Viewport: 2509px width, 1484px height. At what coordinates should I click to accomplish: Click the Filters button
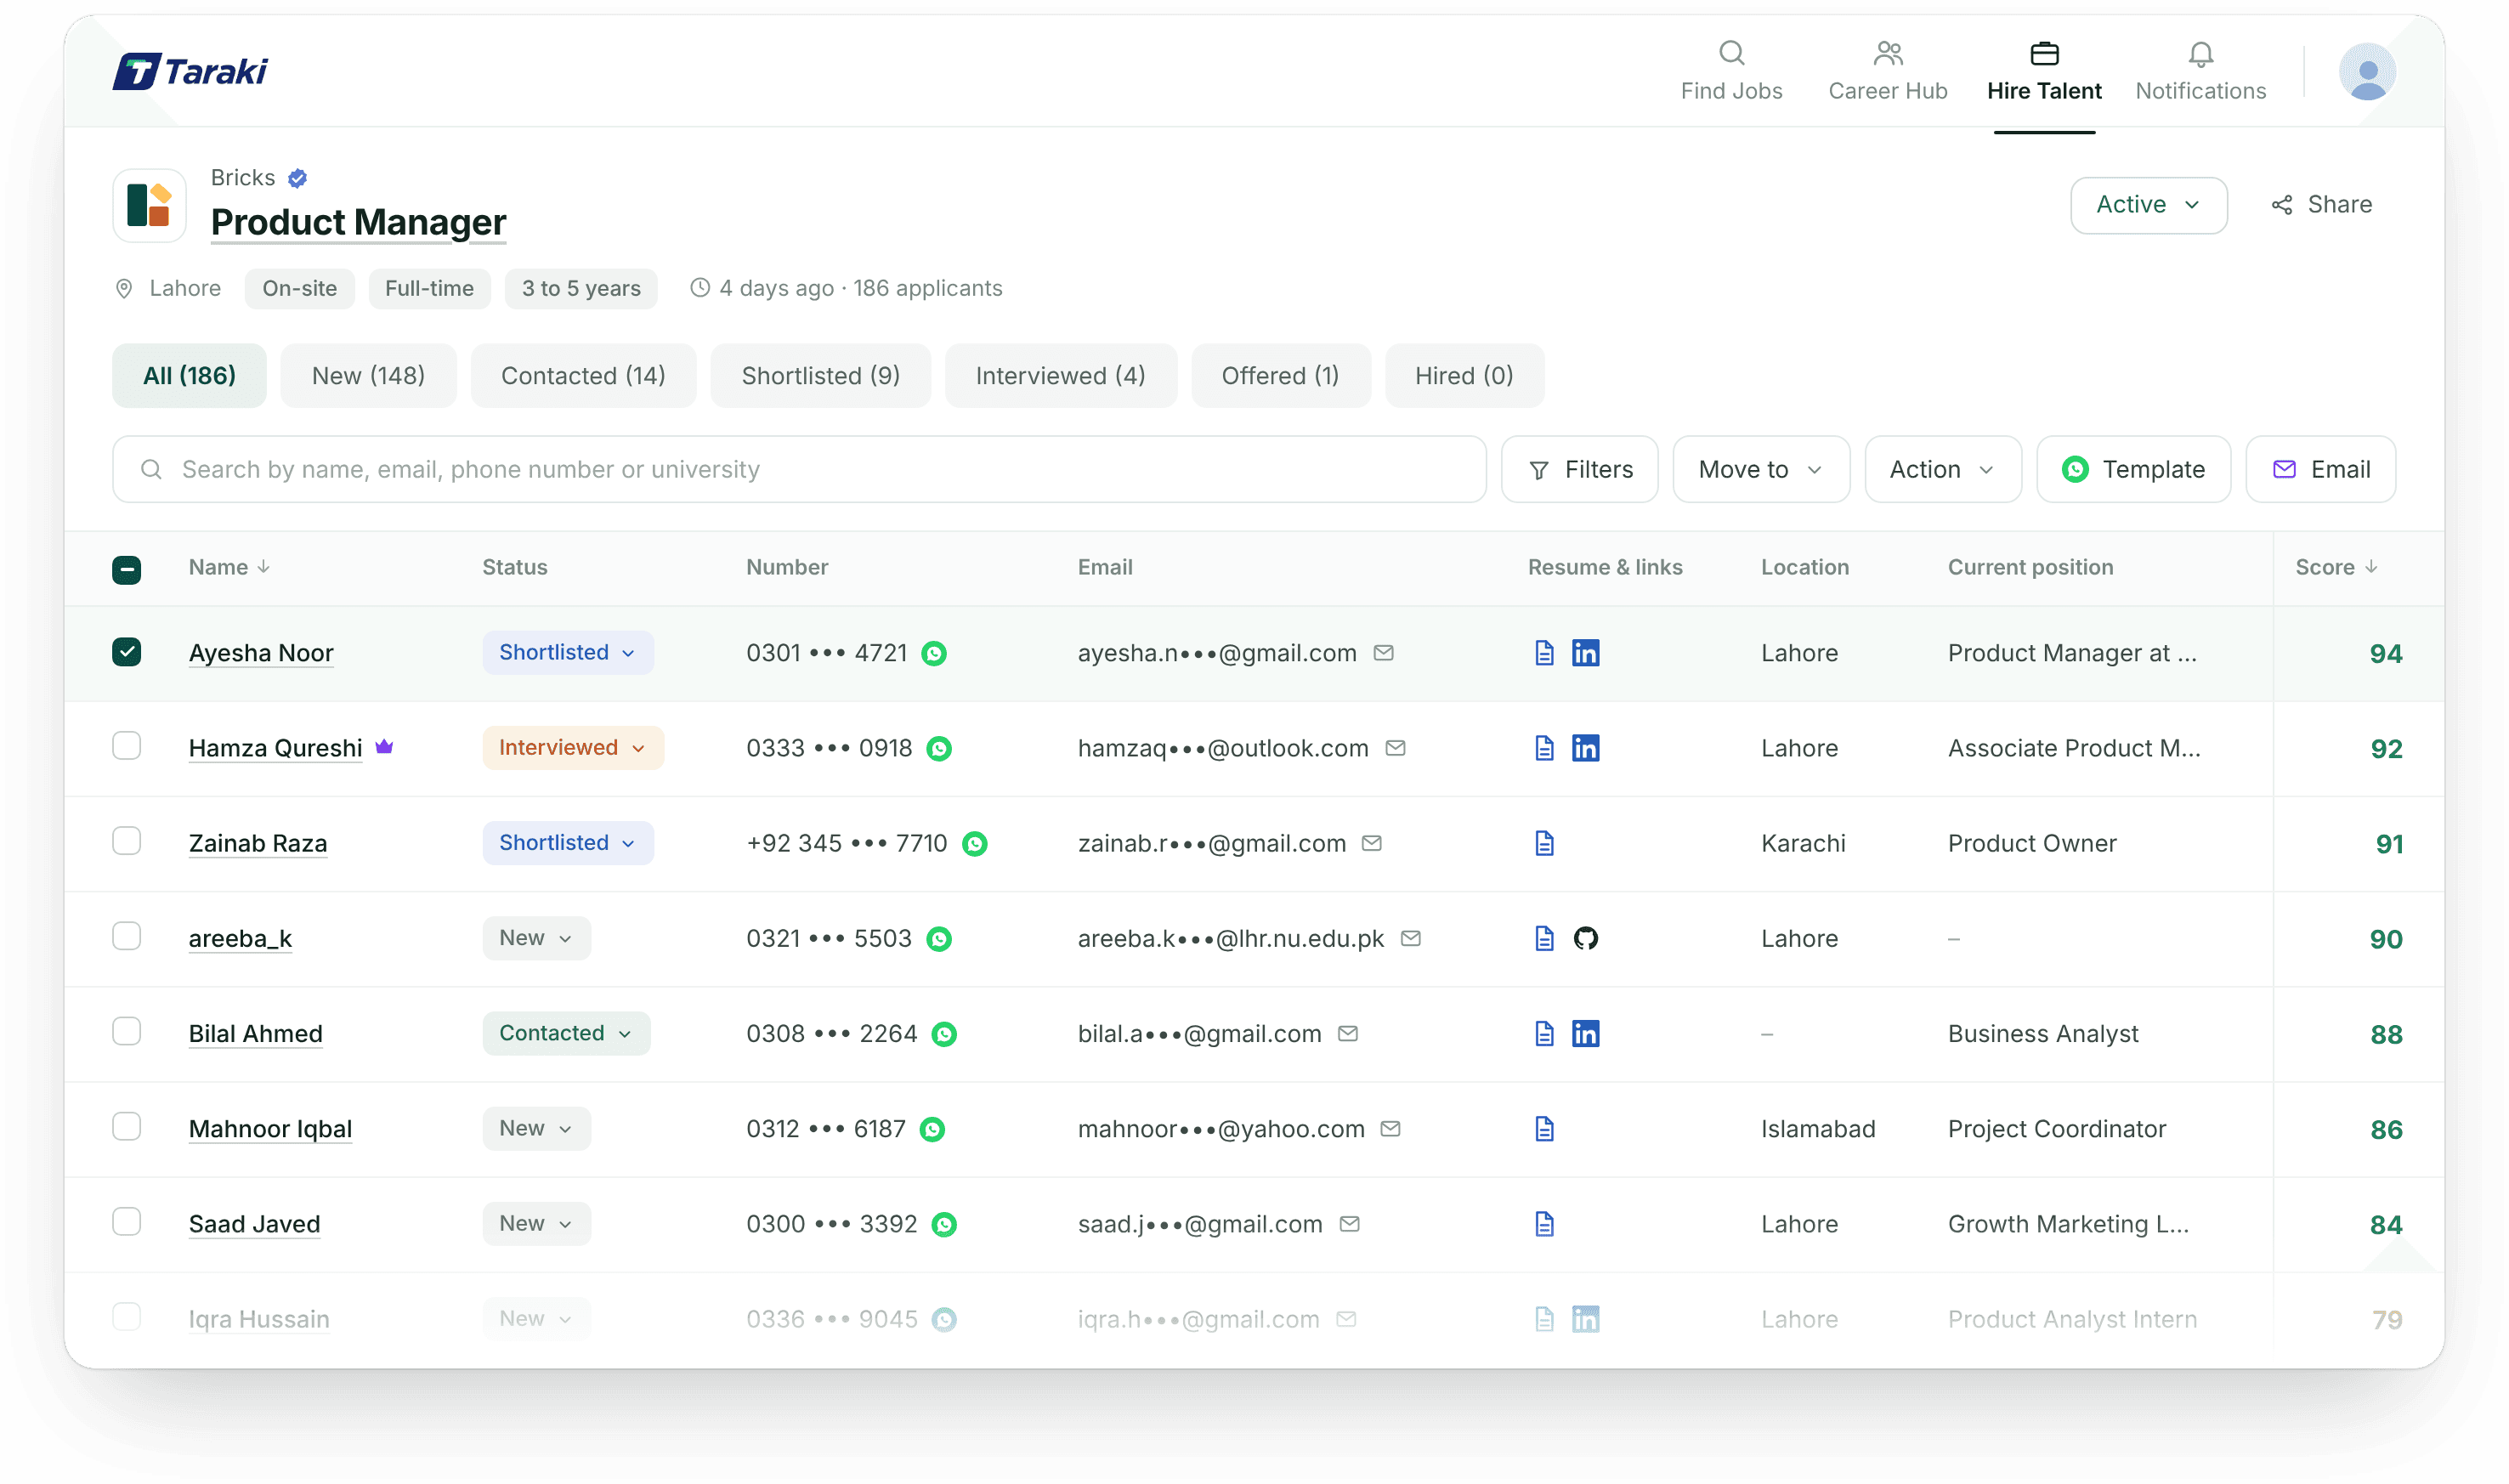tap(1579, 469)
